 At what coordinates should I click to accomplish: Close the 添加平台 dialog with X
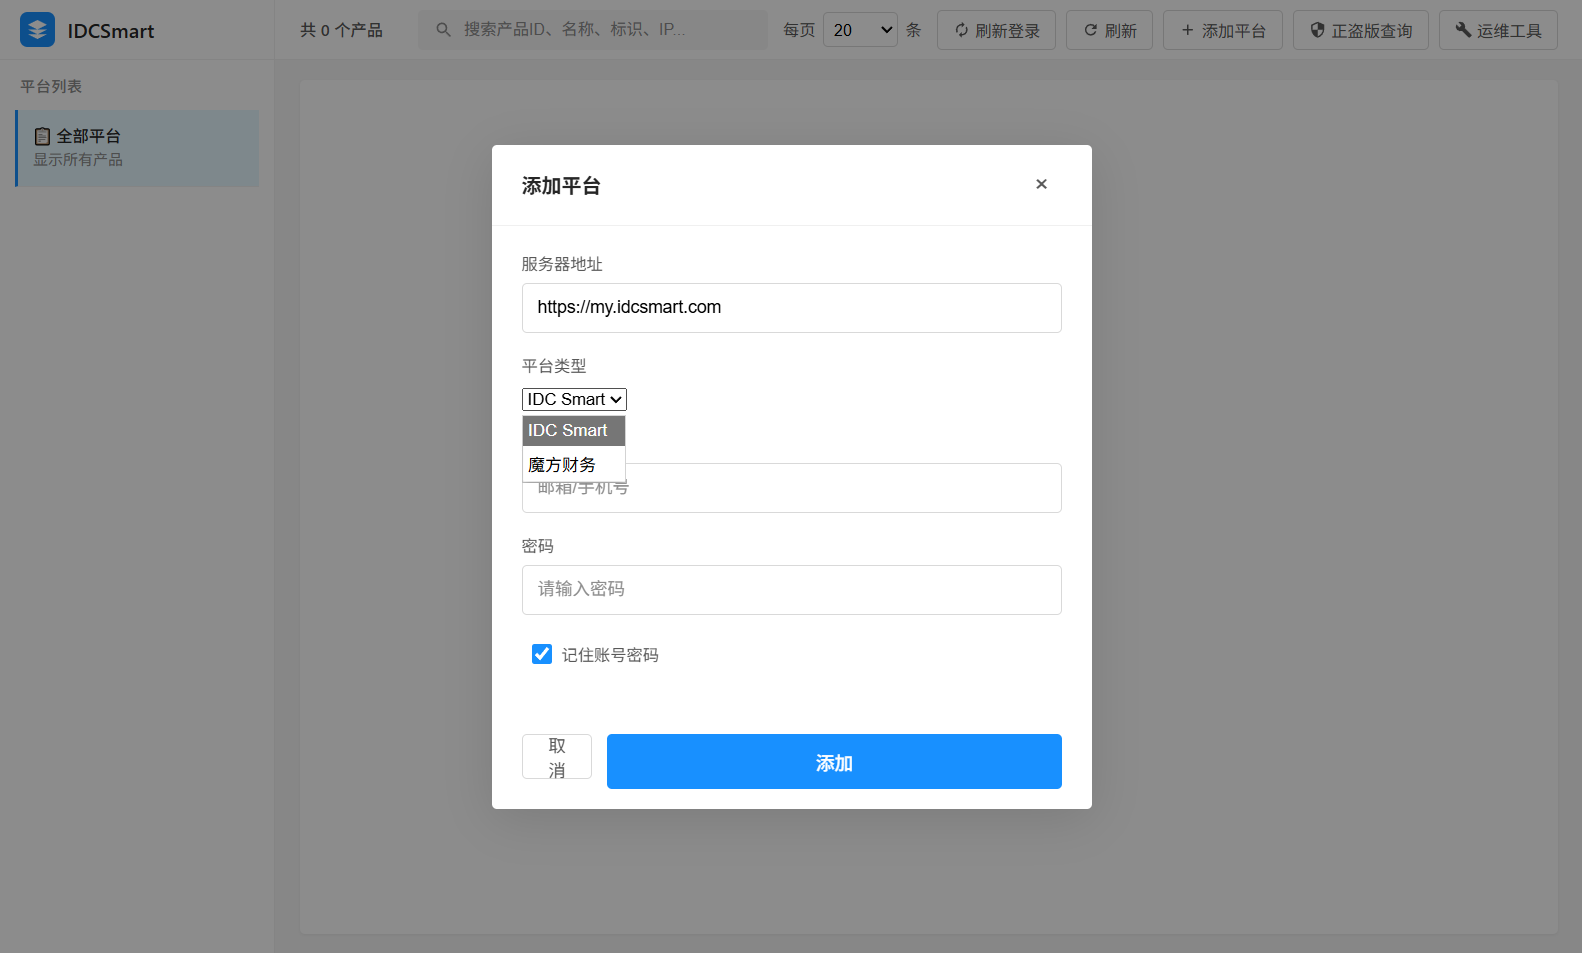tap(1041, 184)
